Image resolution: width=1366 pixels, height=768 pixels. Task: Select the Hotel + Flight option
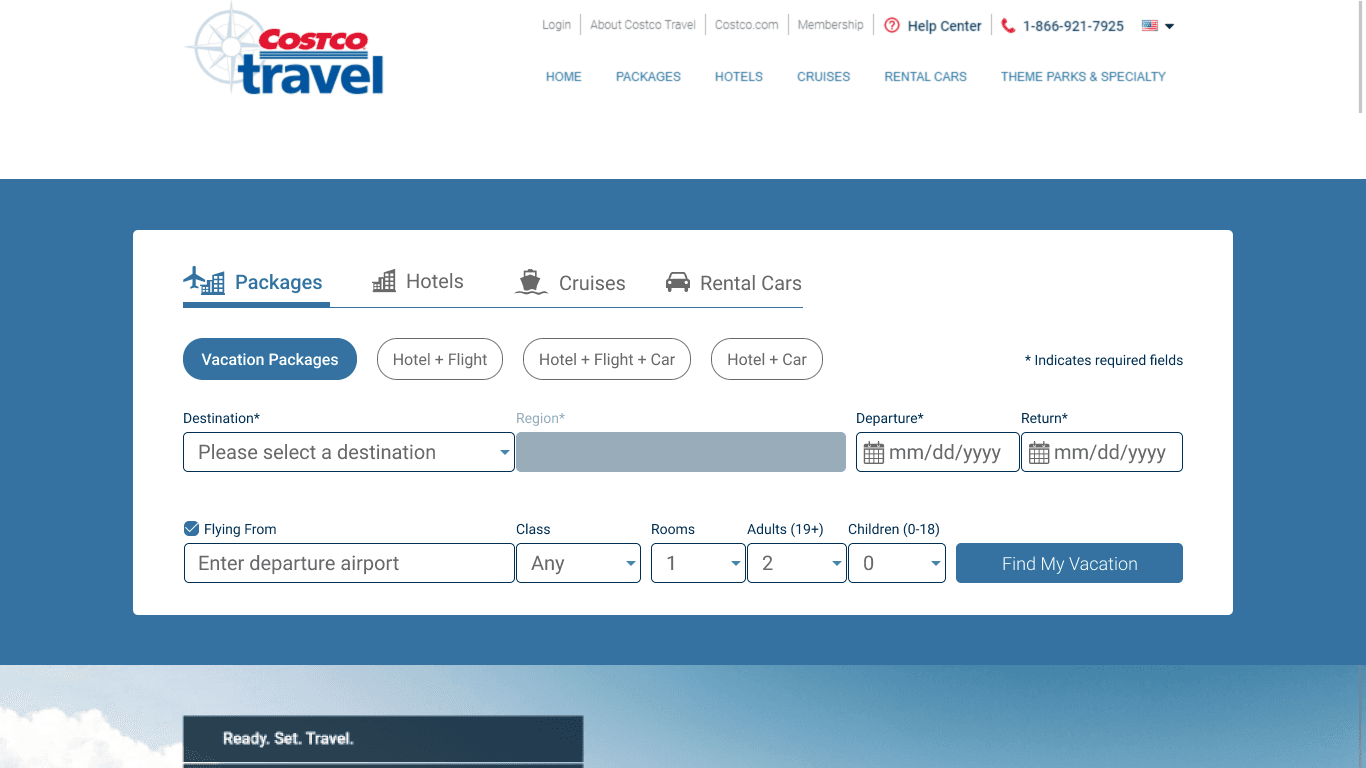click(x=440, y=359)
